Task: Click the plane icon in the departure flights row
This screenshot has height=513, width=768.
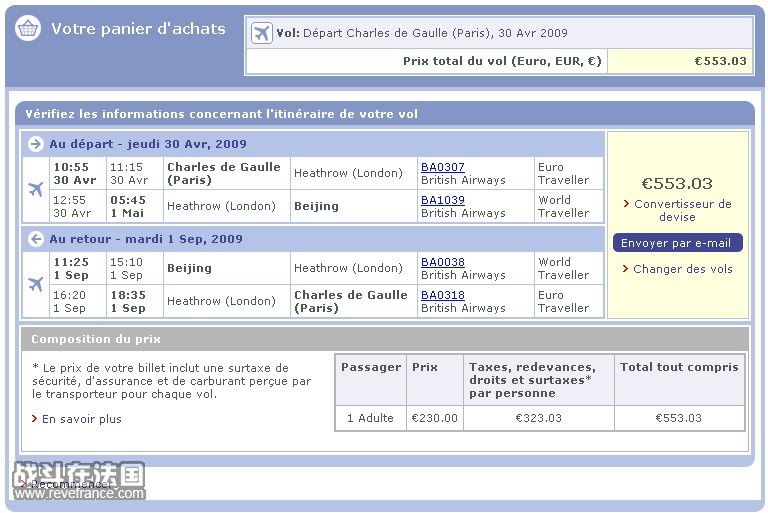Action: coord(36,189)
